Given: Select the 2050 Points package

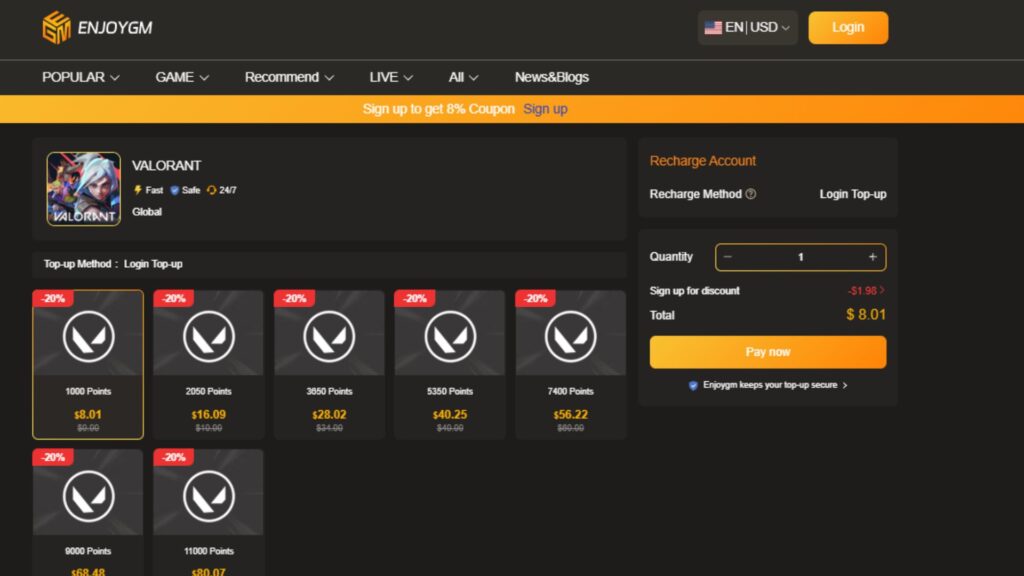Looking at the screenshot, I should point(208,365).
